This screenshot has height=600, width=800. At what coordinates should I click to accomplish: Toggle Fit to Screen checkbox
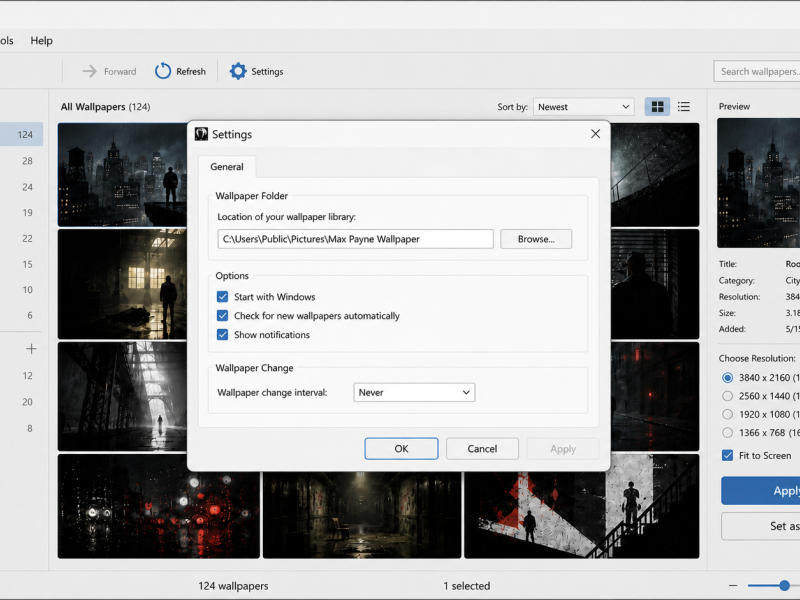pyautogui.click(x=728, y=456)
